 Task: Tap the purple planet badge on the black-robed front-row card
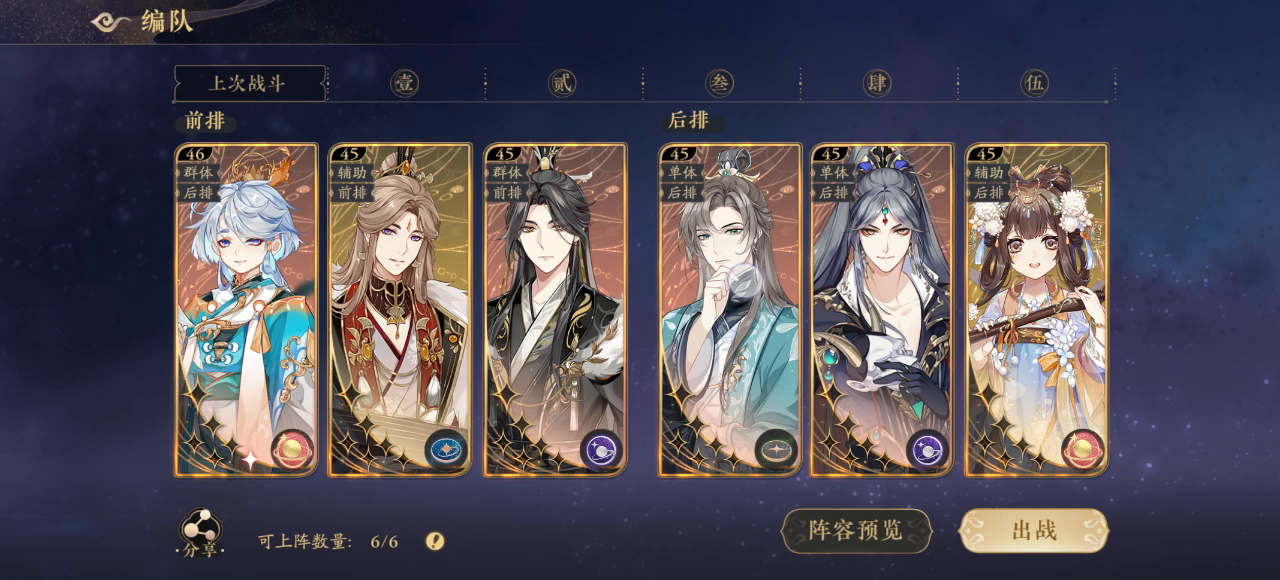[x=601, y=450]
